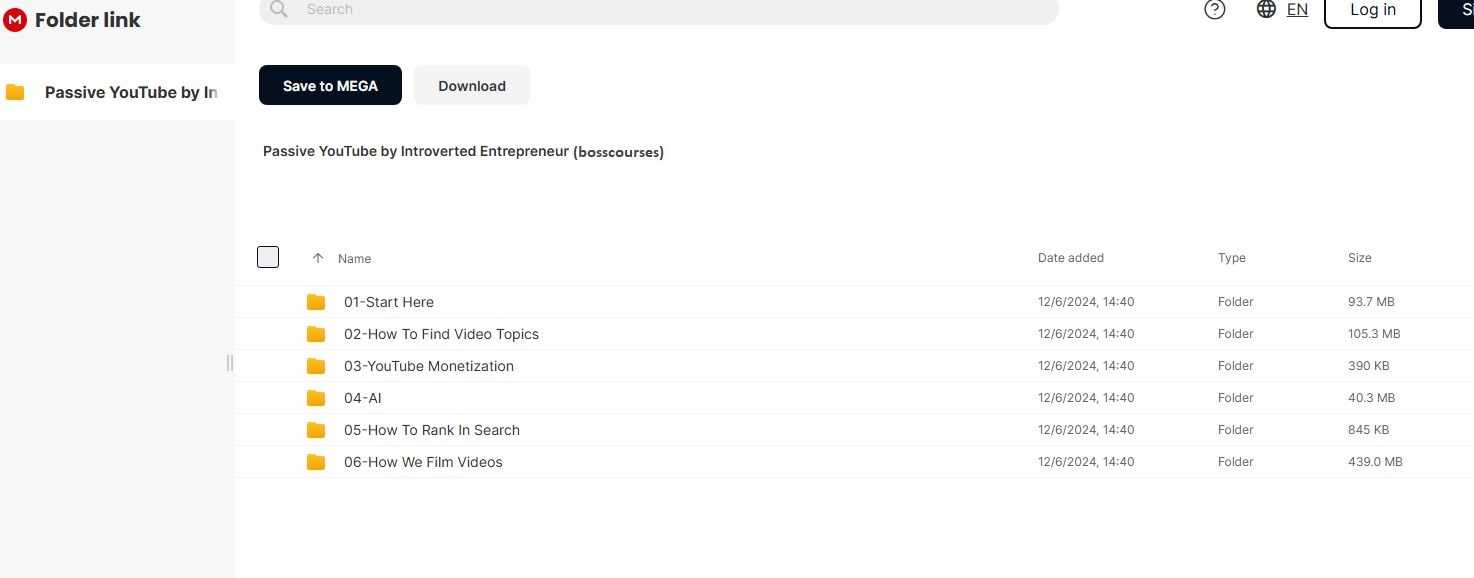Click the Download button
The width and height of the screenshot is (1474, 578).
coord(472,86)
